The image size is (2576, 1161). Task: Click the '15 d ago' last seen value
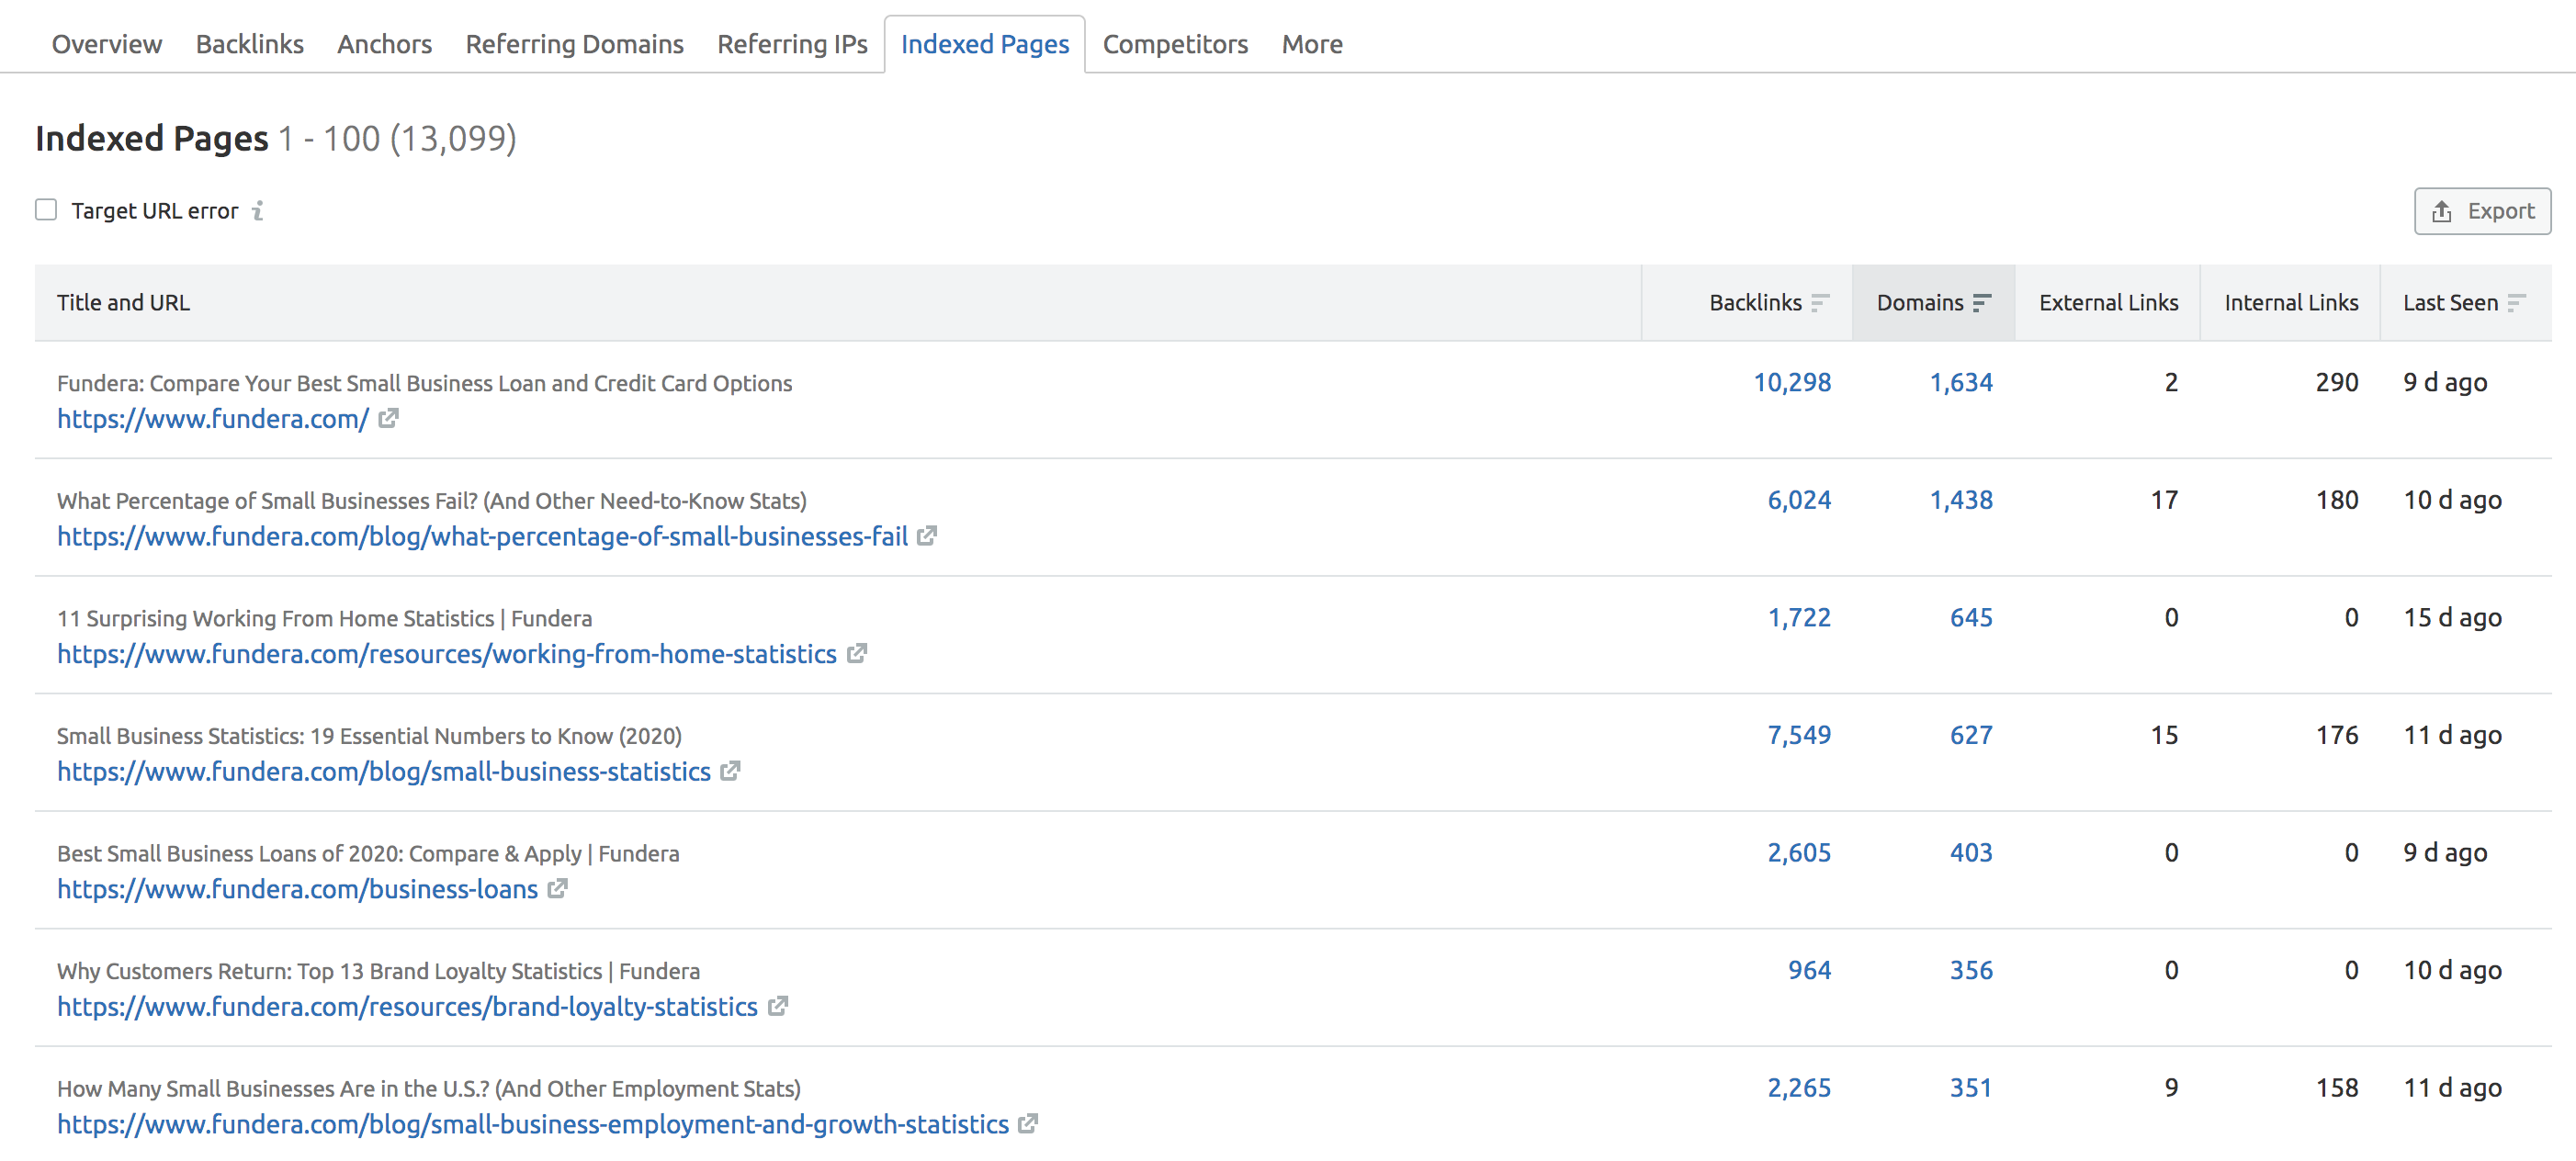[x=2452, y=617]
